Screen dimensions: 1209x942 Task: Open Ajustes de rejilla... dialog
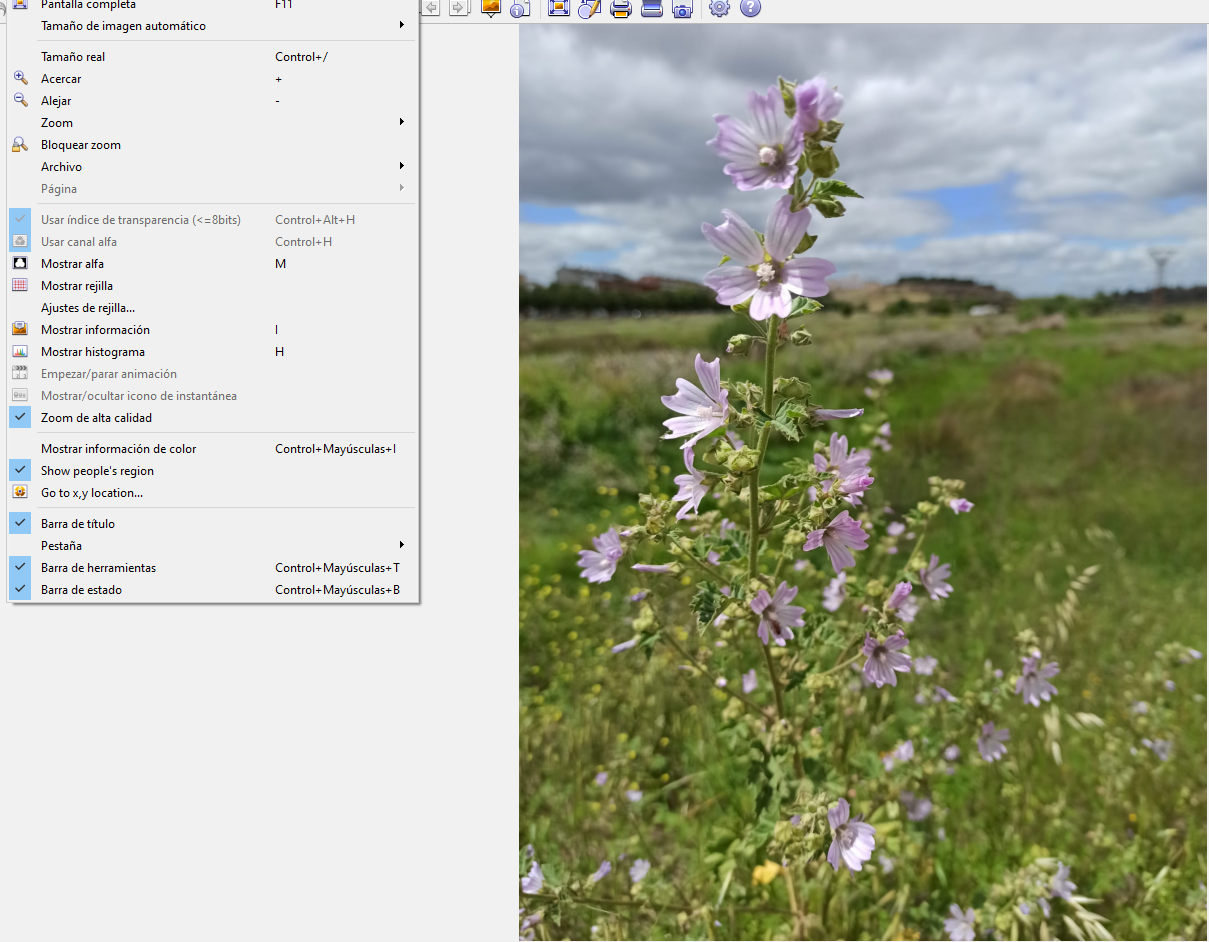click(88, 308)
